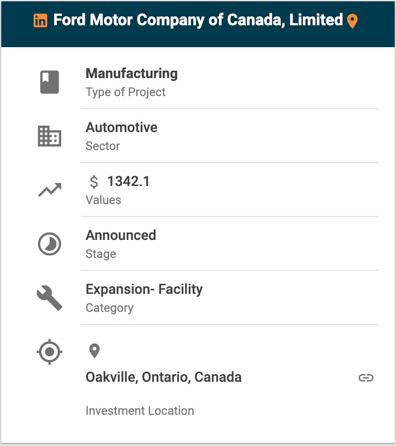Click the Type of Project label
The height and width of the screenshot is (446, 396).
point(125,92)
